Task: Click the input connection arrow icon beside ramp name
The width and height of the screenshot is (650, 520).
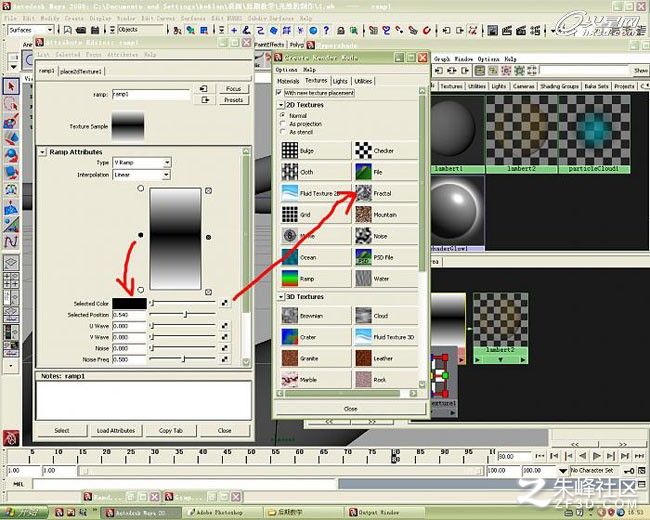Action: [204, 89]
